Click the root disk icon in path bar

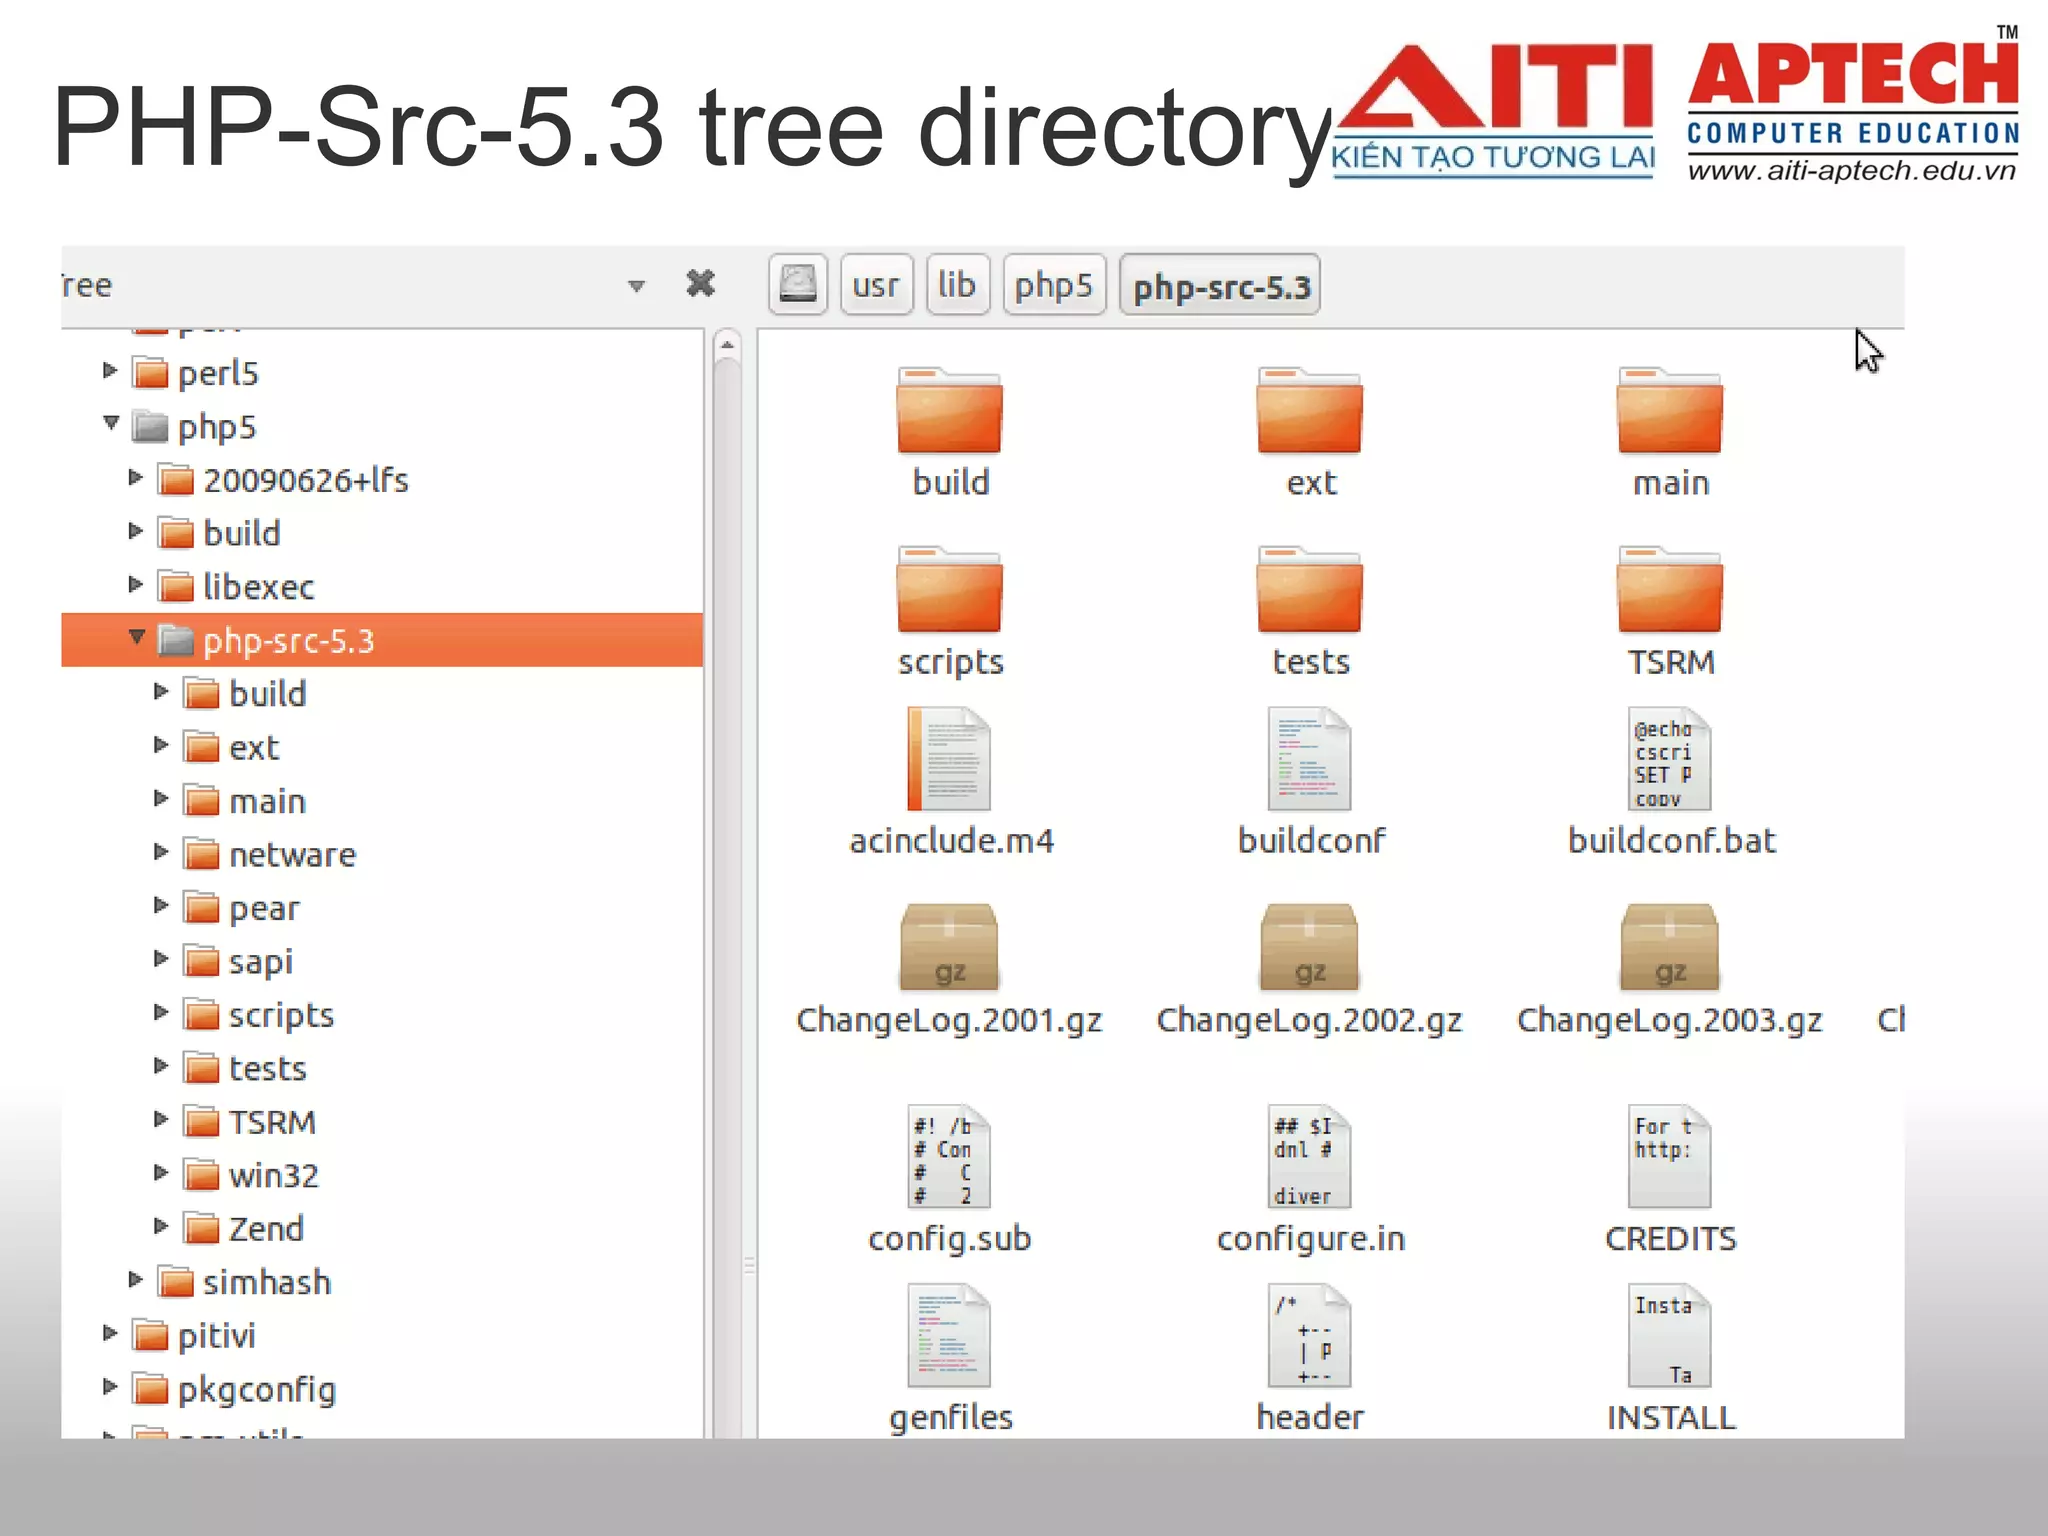click(x=798, y=285)
